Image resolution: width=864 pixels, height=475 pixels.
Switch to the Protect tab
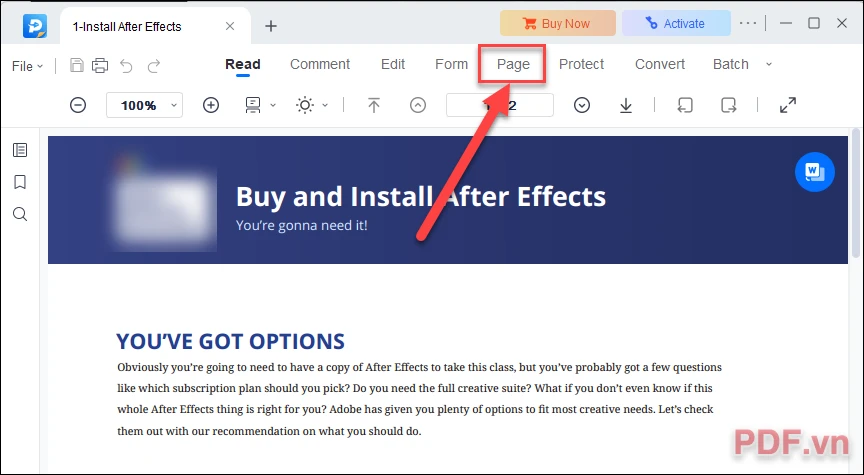(x=581, y=64)
